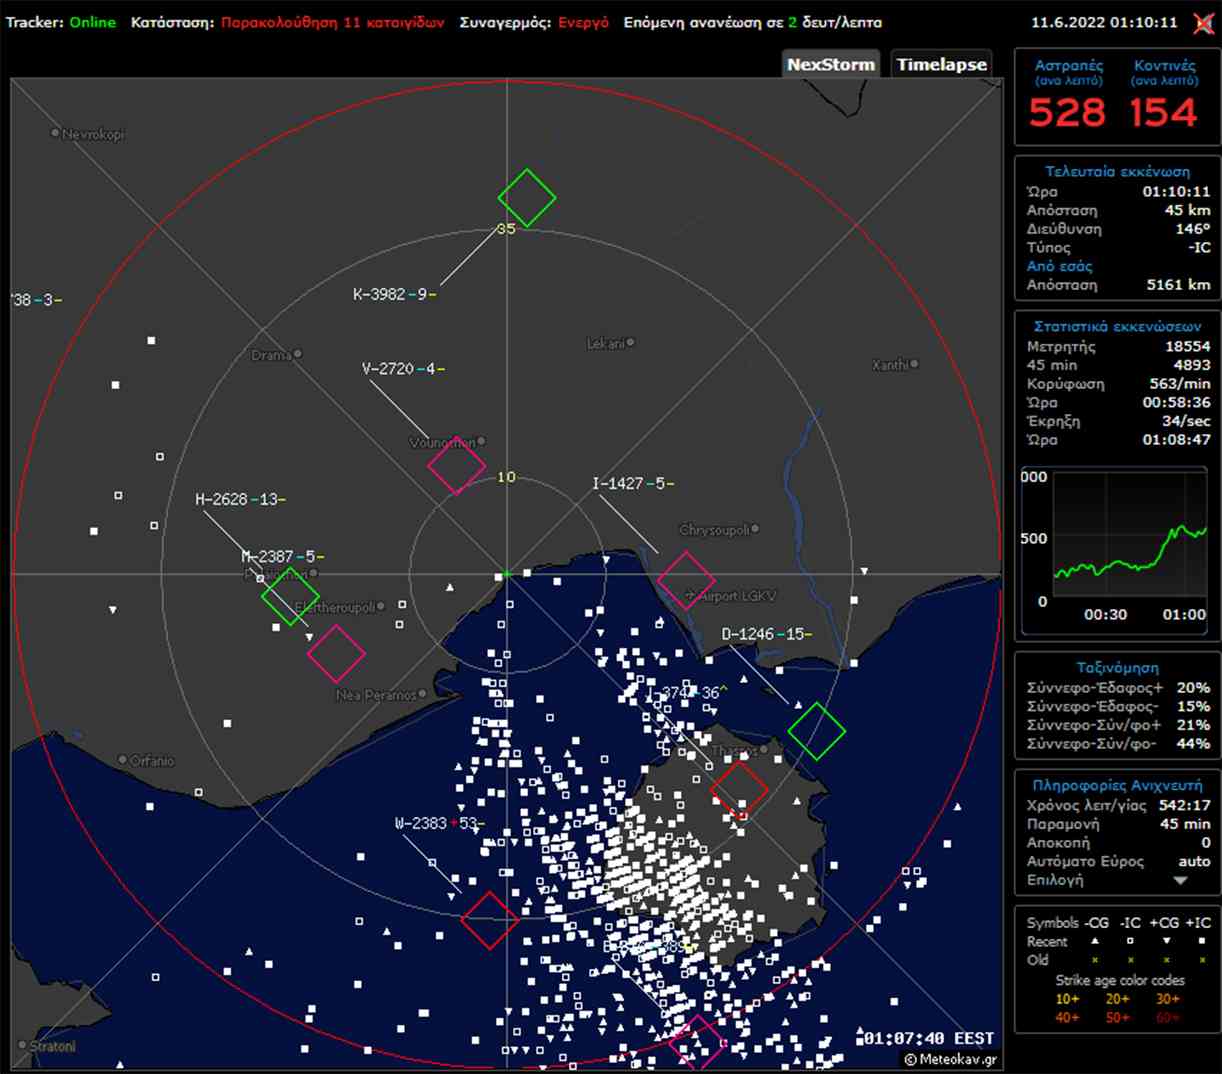Screen dimensions: 1222x1074
Task: Click the Recent +IC filled square legend symbol
Action: click(x=1202, y=941)
